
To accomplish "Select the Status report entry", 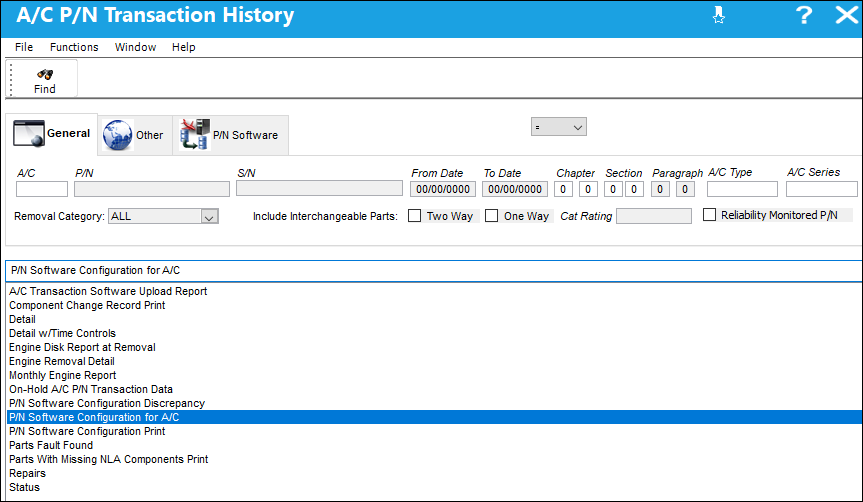I will point(24,488).
